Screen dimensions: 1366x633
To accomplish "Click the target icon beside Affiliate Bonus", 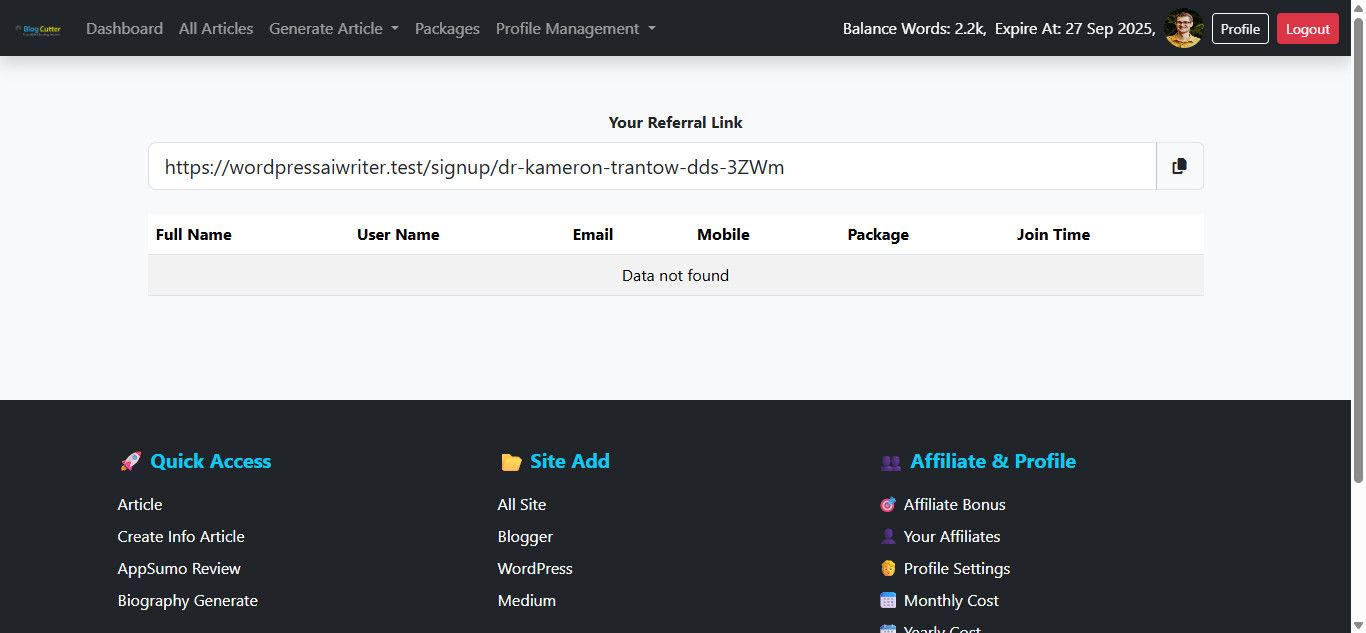I will coord(888,505).
